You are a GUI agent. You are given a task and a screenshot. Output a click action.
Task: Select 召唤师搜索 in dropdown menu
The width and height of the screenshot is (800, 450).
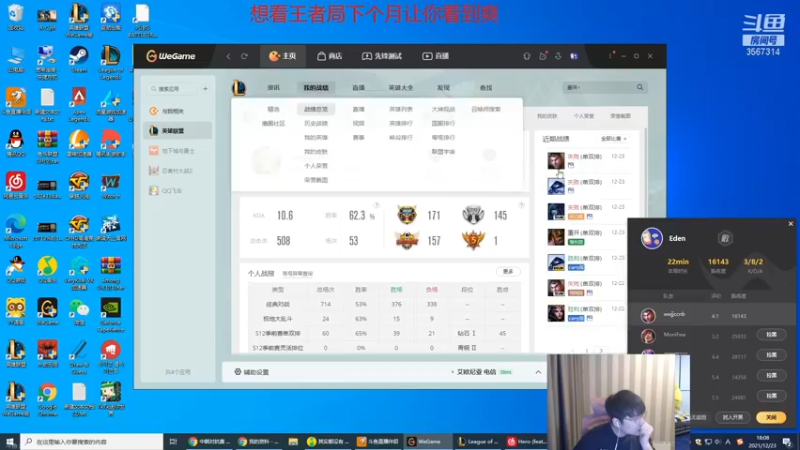486,109
